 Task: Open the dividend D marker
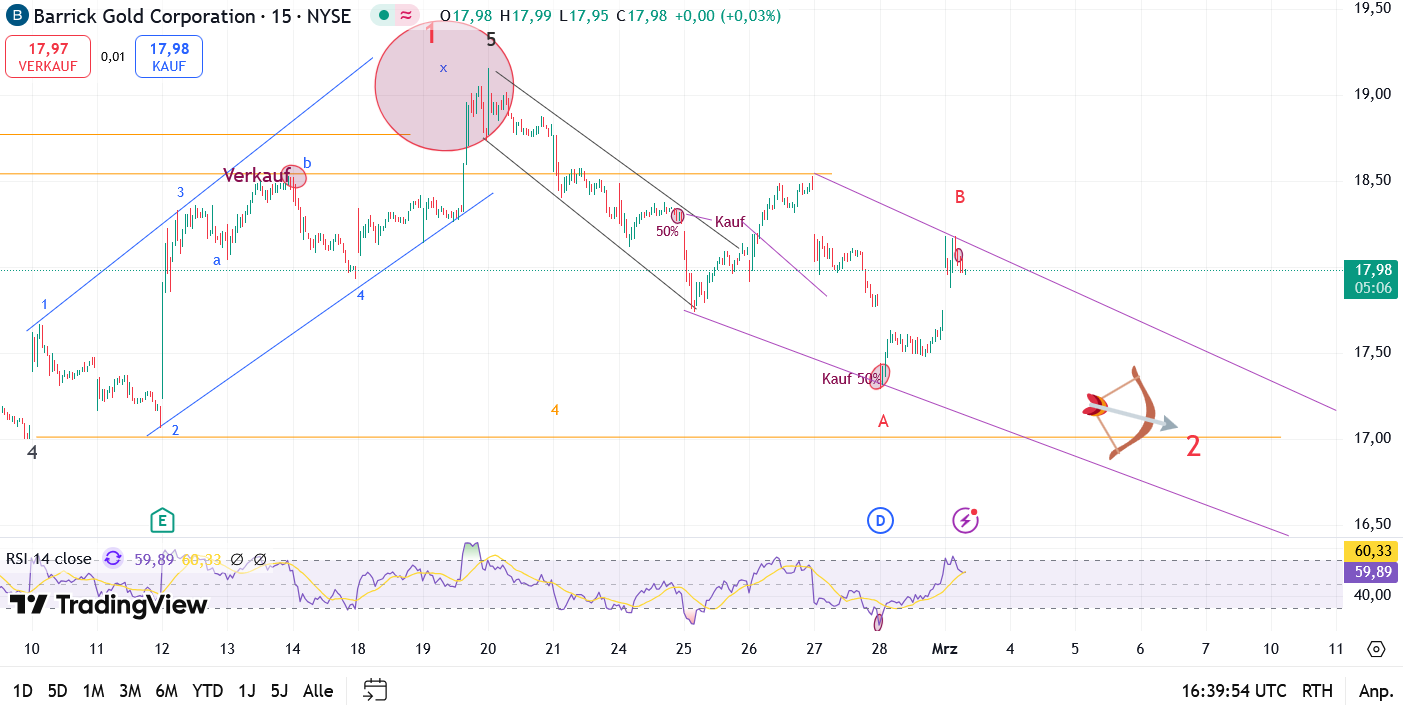pyautogui.click(x=880, y=520)
